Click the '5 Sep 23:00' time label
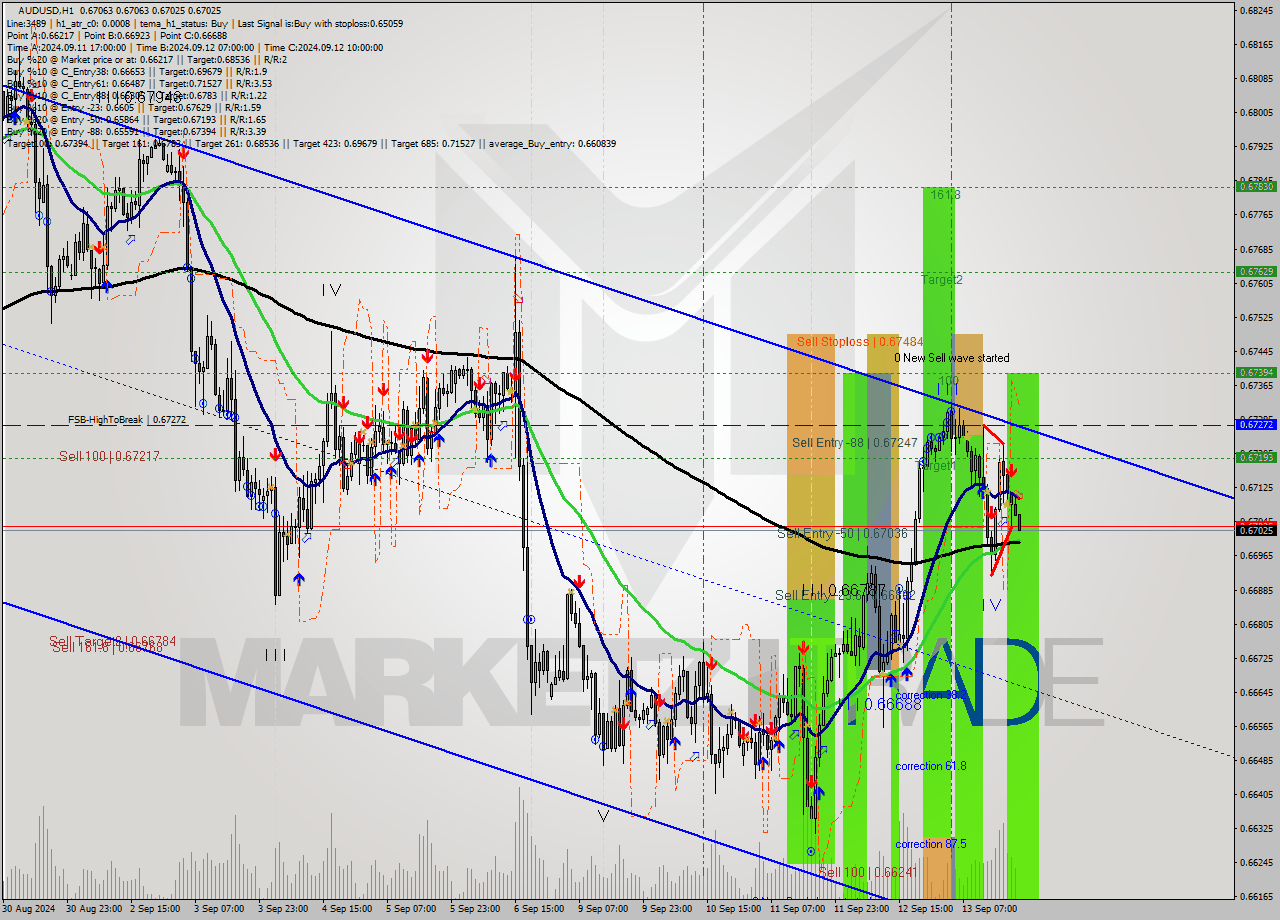1280x920 pixels. [x=476, y=909]
